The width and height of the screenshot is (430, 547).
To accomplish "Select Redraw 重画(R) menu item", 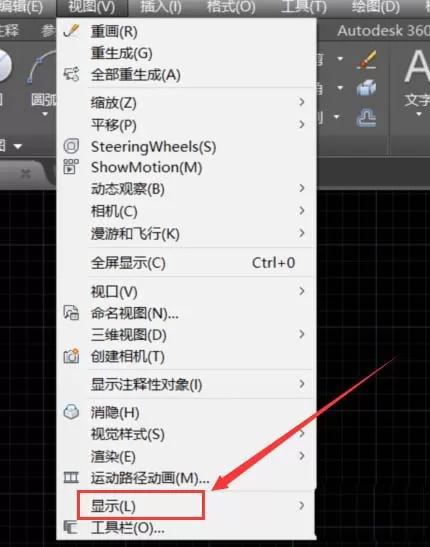I will [x=187, y=31].
